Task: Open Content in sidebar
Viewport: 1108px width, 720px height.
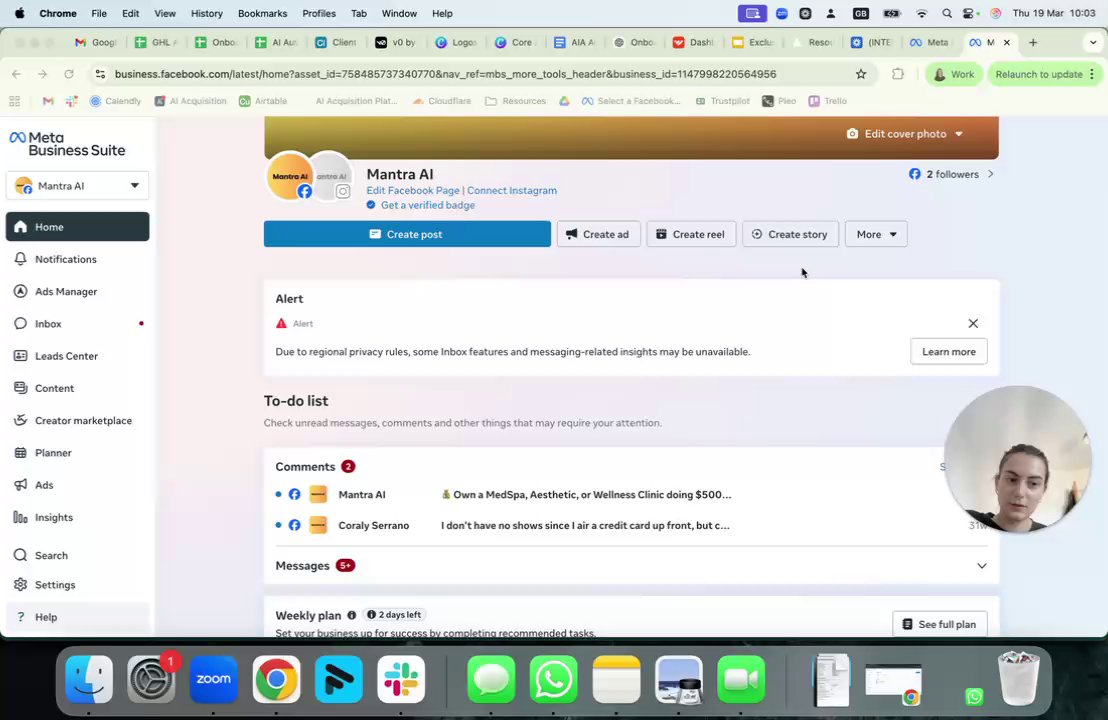Action: coord(78,388)
